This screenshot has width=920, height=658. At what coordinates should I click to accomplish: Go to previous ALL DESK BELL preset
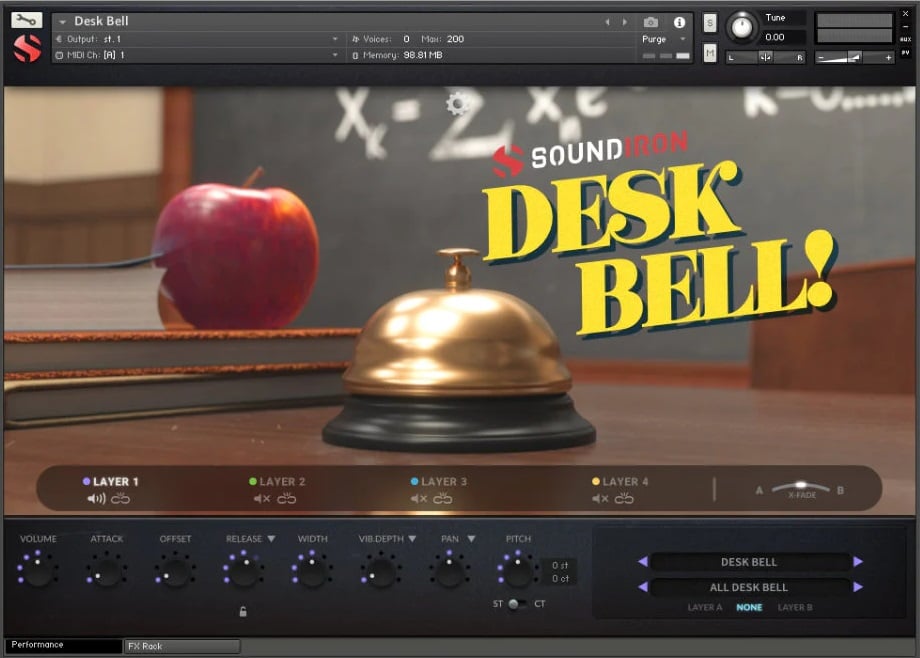click(x=642, y=587)
